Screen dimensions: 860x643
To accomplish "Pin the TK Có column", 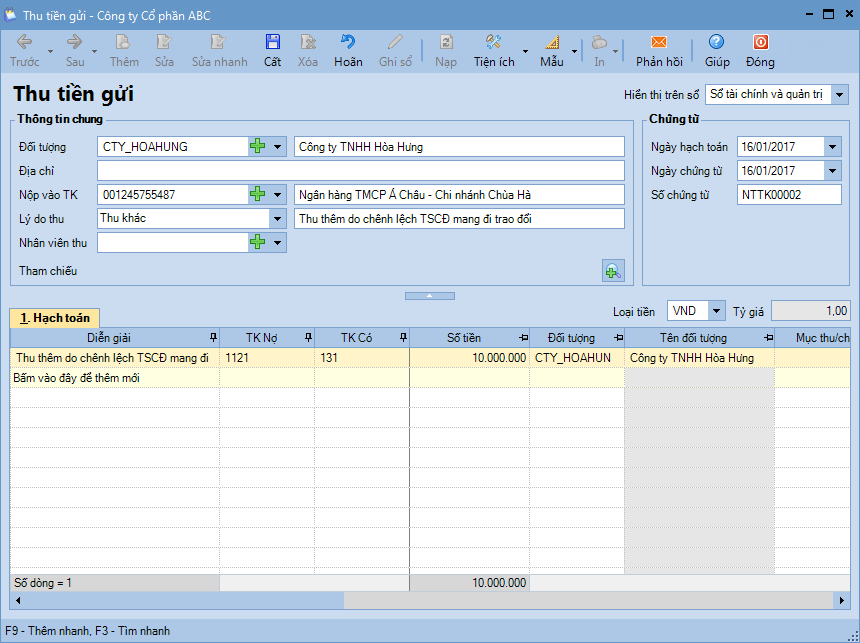I will tap(402, 338).
